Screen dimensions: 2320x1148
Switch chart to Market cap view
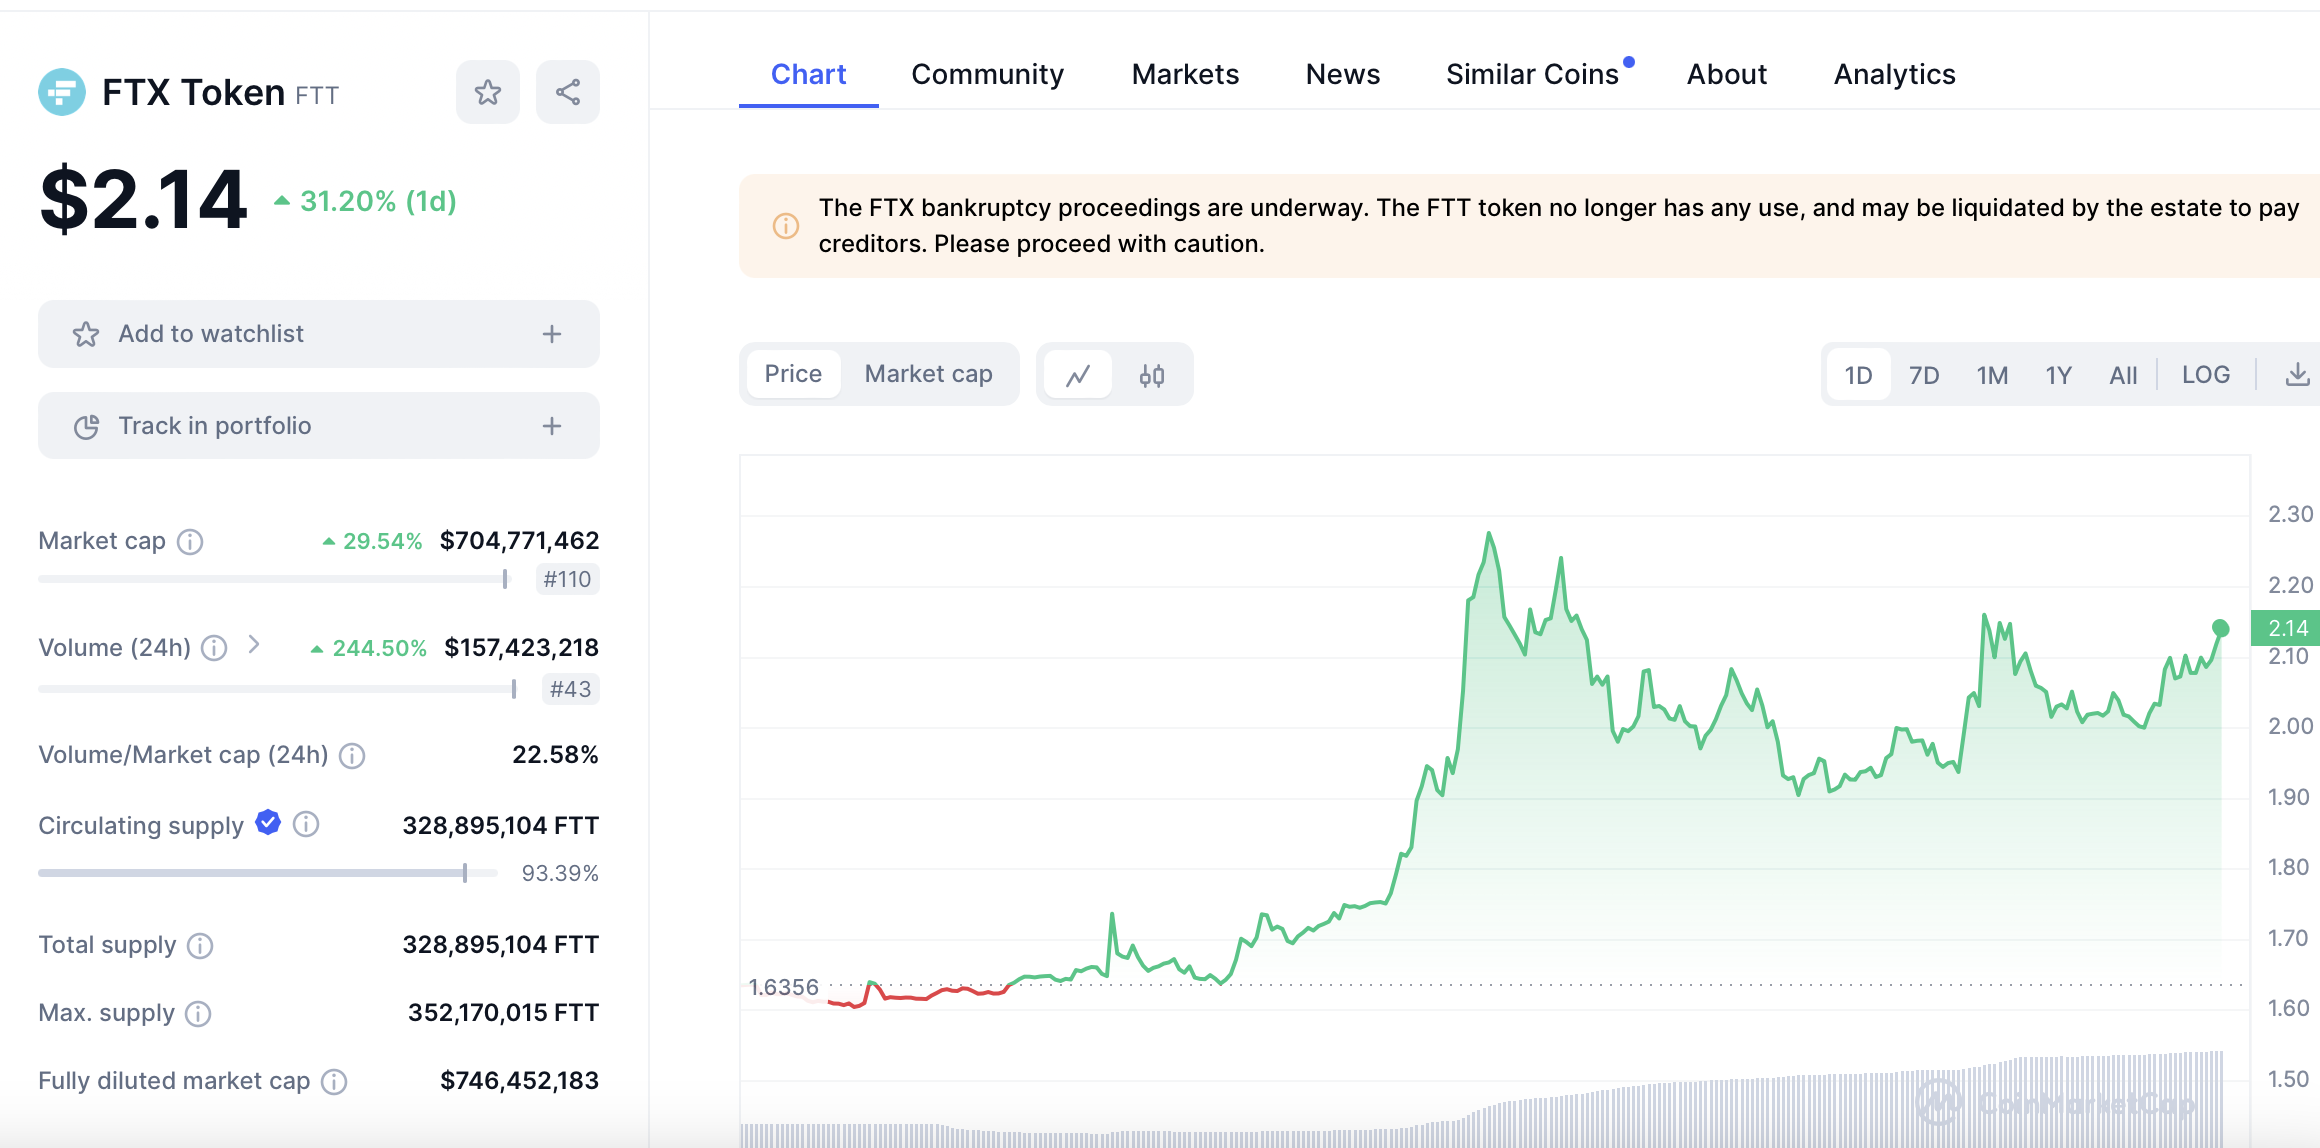click(928, 374)
